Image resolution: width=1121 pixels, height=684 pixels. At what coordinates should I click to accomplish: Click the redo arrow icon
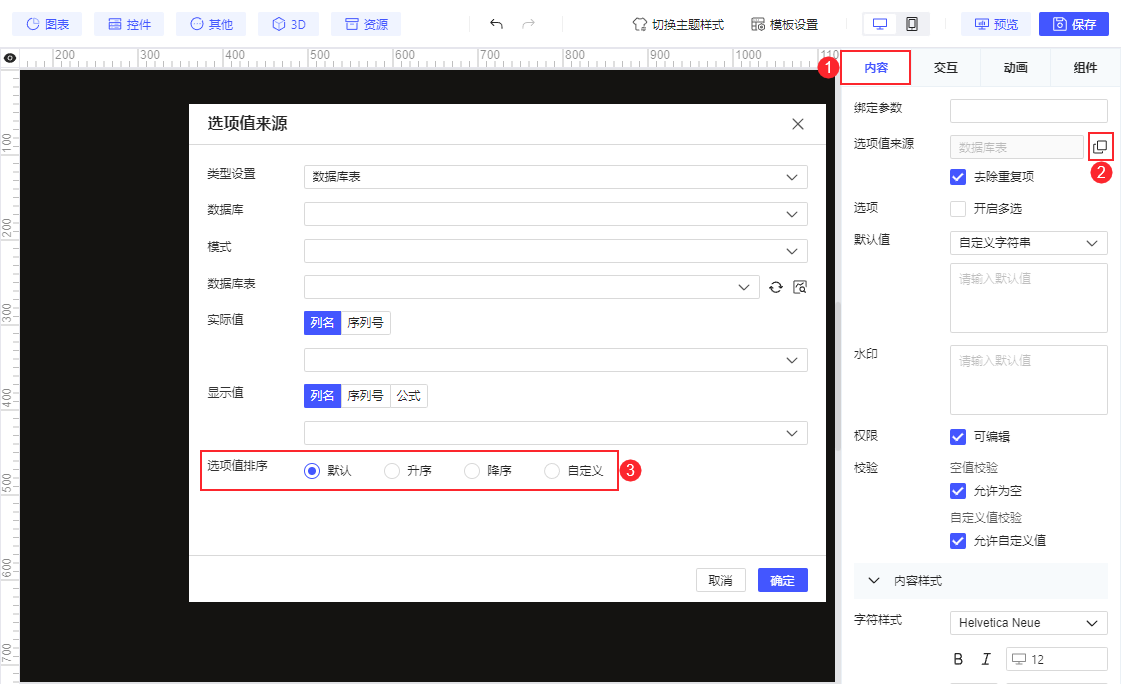point(527,22)
